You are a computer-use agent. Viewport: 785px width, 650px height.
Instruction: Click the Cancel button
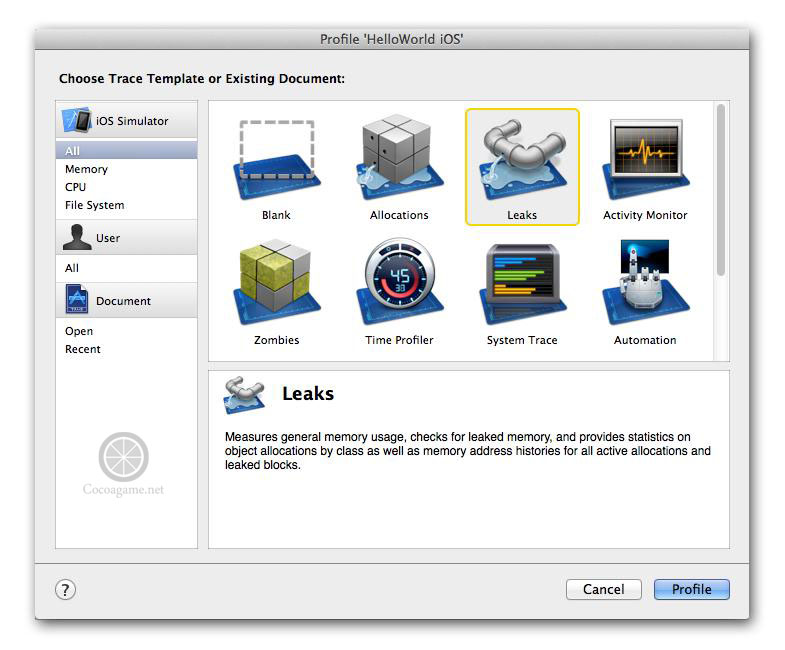(604, 589)
